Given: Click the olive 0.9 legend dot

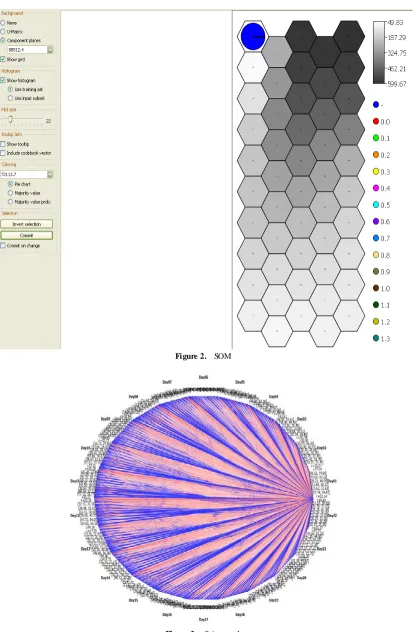Looking at the screenshot, I should (376, 271).
